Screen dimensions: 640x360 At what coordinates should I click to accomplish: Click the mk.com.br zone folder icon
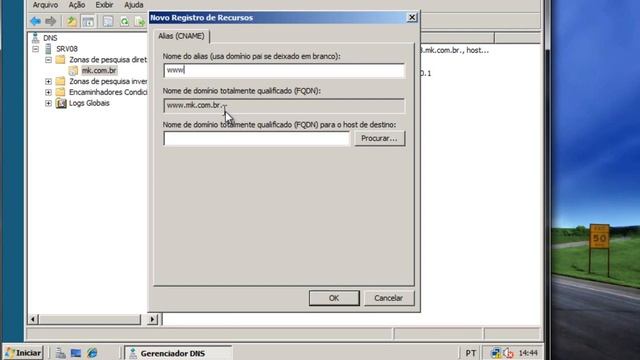[x=73, y=71]
